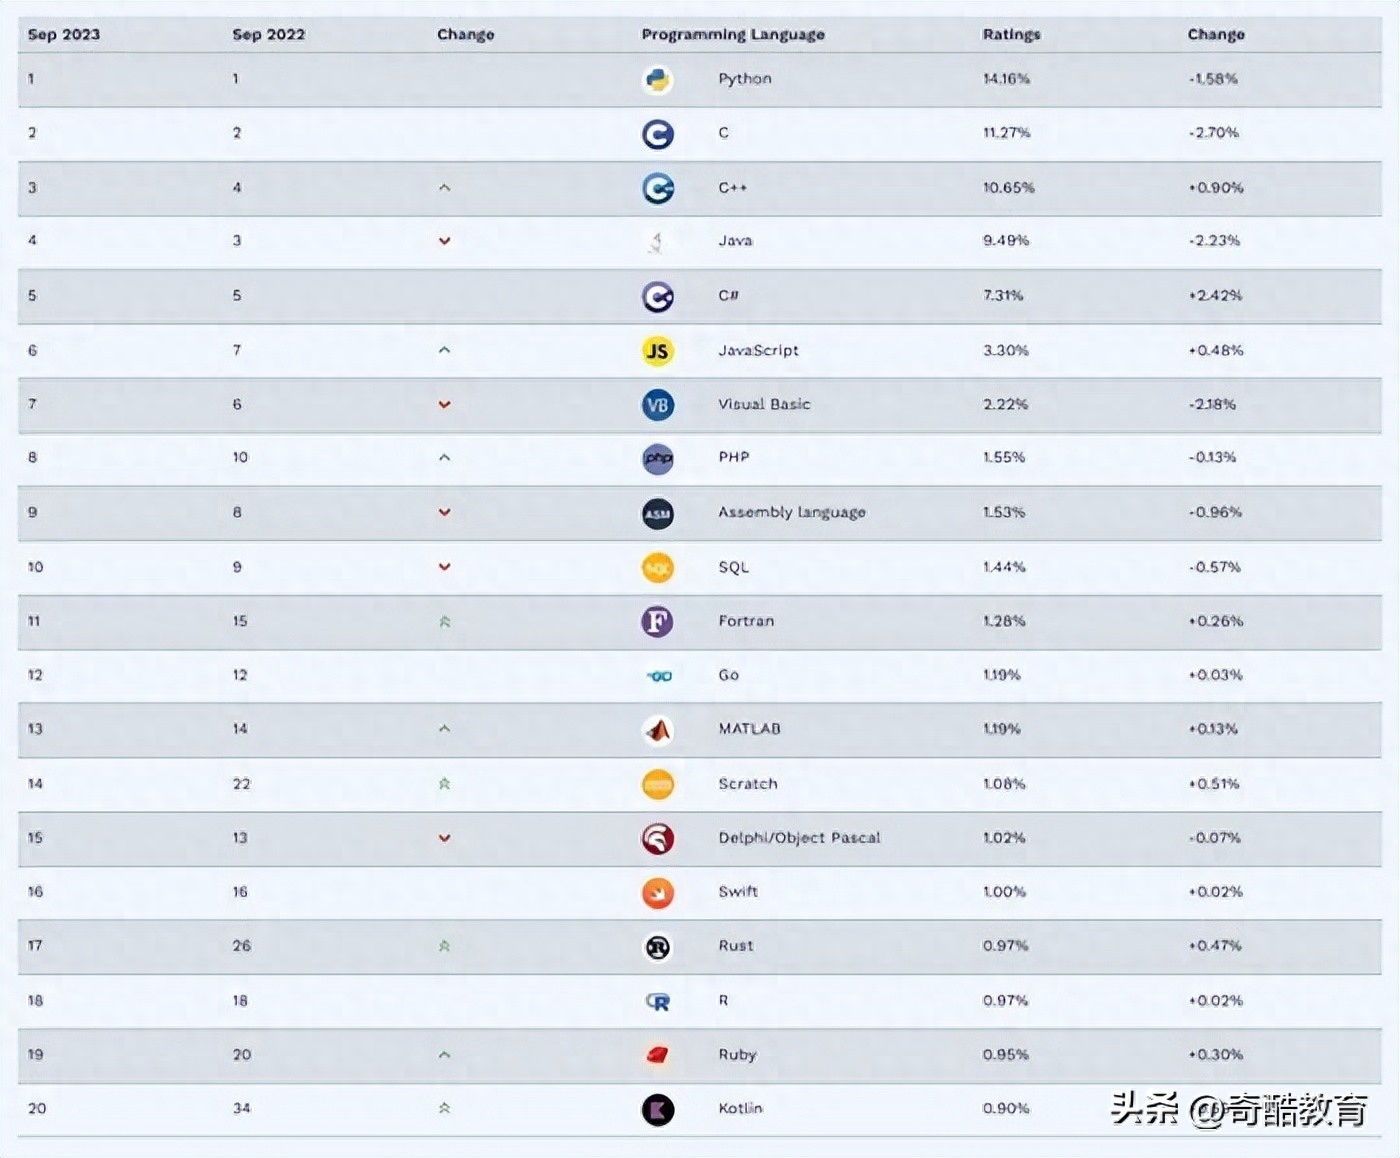
Task: Click the Ratings column header
Action: pos(1011,34)
